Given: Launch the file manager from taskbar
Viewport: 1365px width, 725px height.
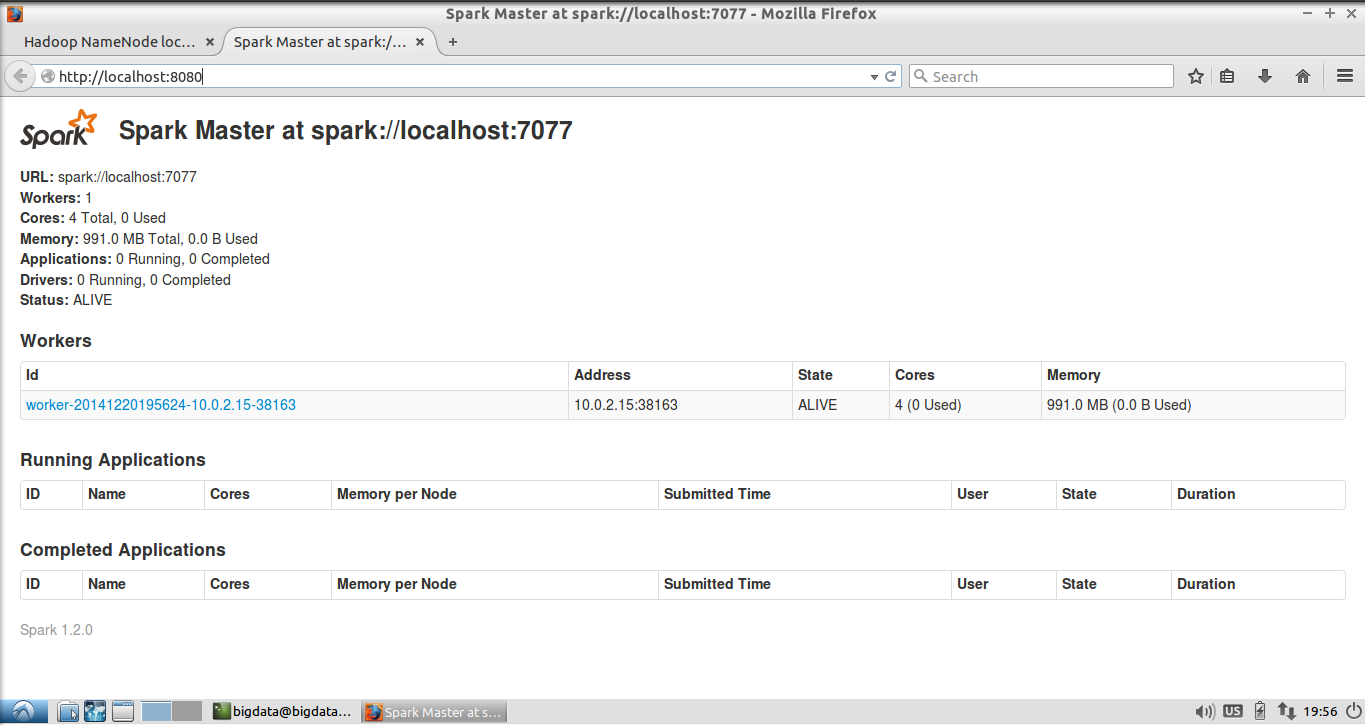Looking at the screenshot, I should coord(68,712).
